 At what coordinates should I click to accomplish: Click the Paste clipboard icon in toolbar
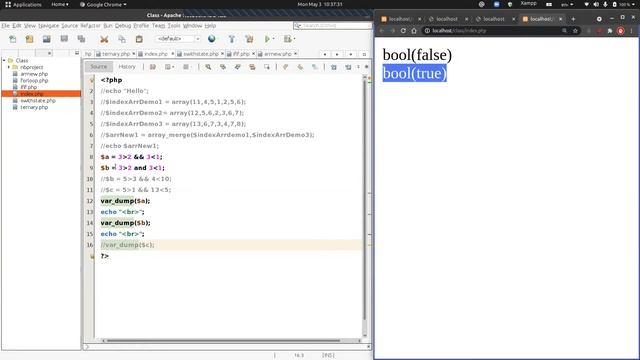(139, 39)
